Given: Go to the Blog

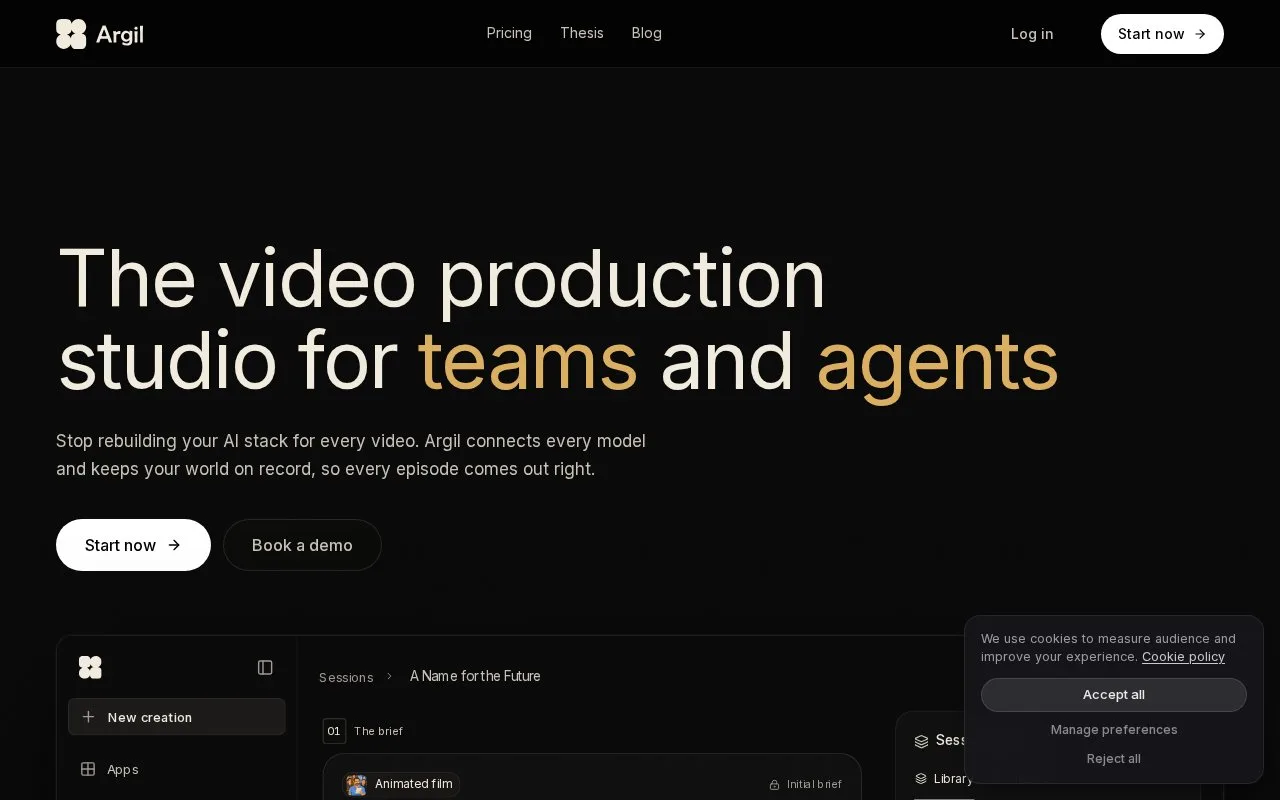Looking at the screenshot, I should pyautogui.click(x=647, y=33).
